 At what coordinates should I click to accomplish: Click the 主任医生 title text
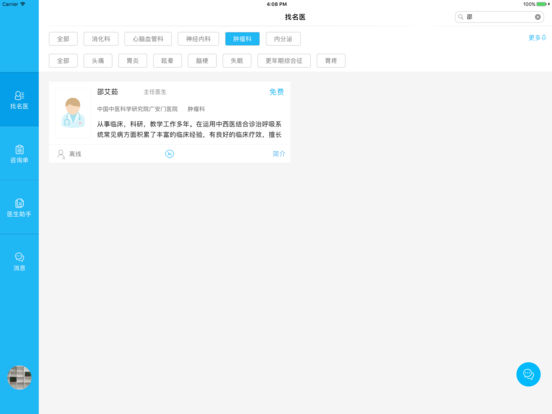[155, 92]
